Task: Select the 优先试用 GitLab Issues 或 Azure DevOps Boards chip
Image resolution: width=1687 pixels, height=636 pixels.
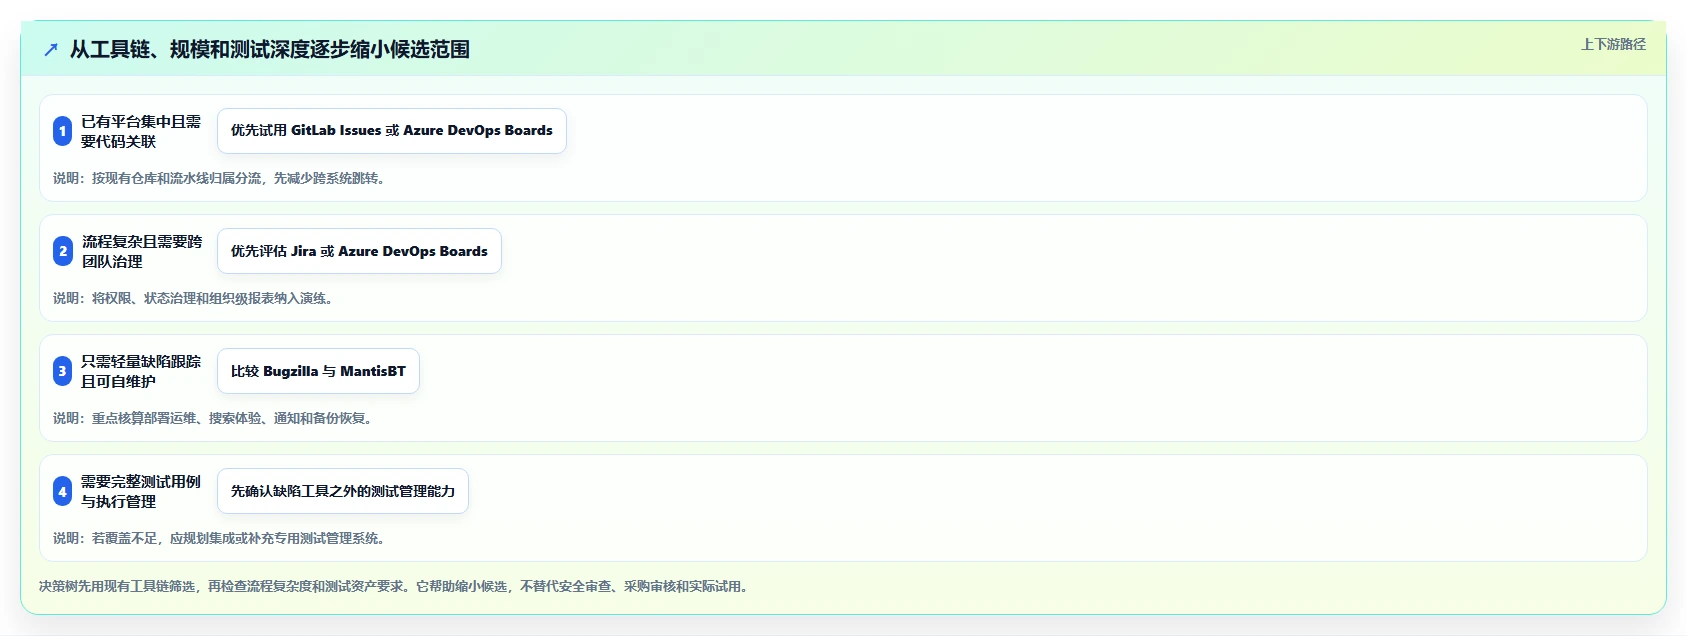Action: pyautogui.click(x=392, y=131)
